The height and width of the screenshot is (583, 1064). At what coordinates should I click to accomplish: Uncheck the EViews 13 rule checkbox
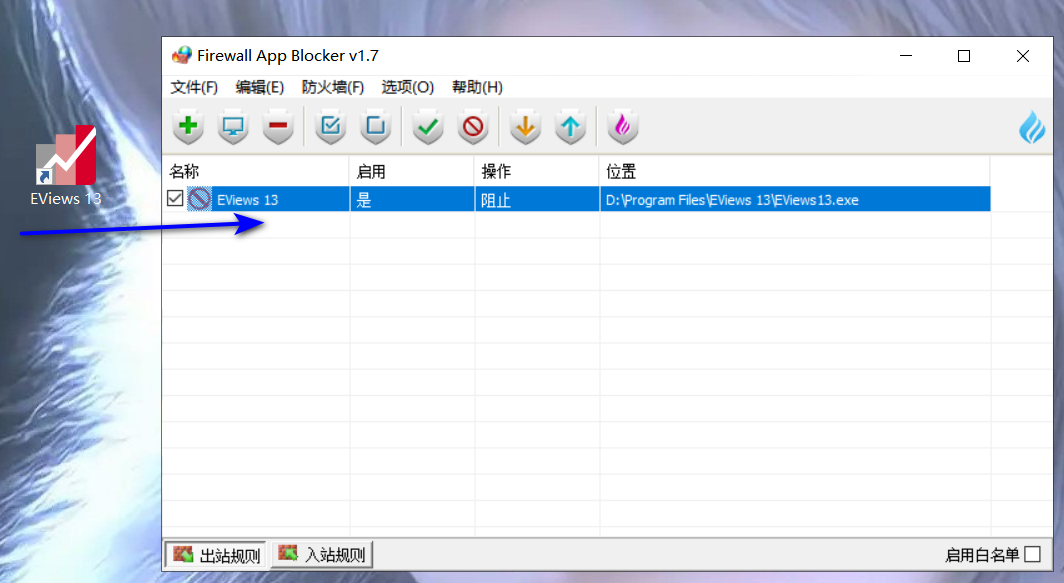click(174, 198)
